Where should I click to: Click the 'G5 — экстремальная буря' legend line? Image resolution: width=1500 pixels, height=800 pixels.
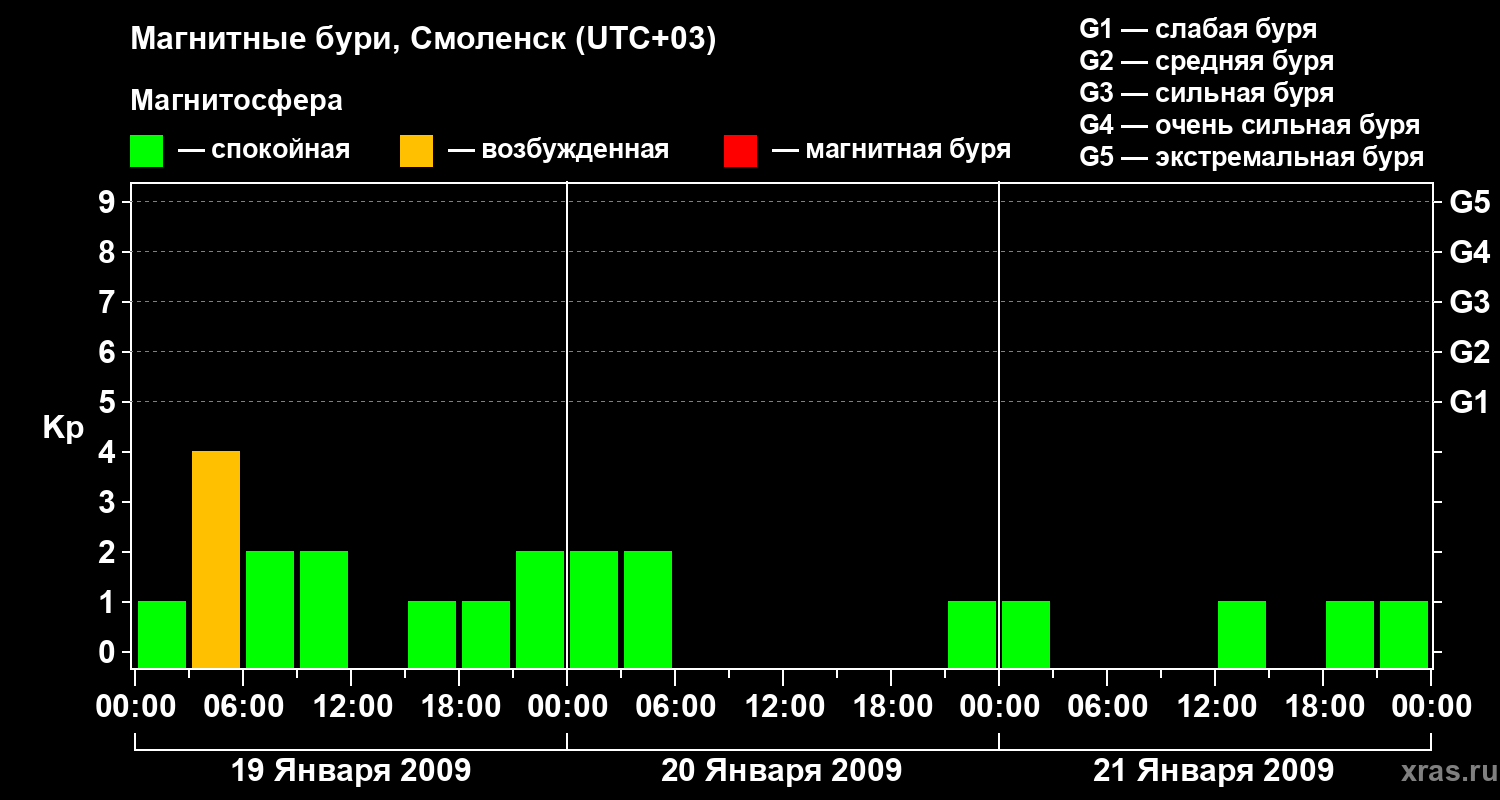click(x=1251, y=157)
